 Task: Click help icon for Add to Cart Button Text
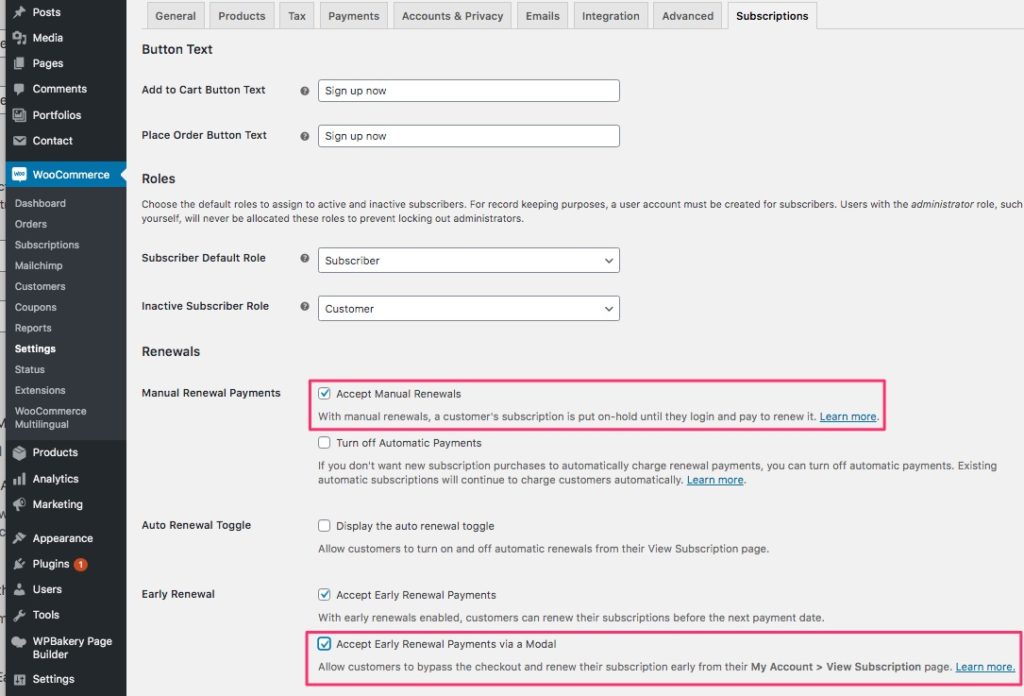click(304, 91)
